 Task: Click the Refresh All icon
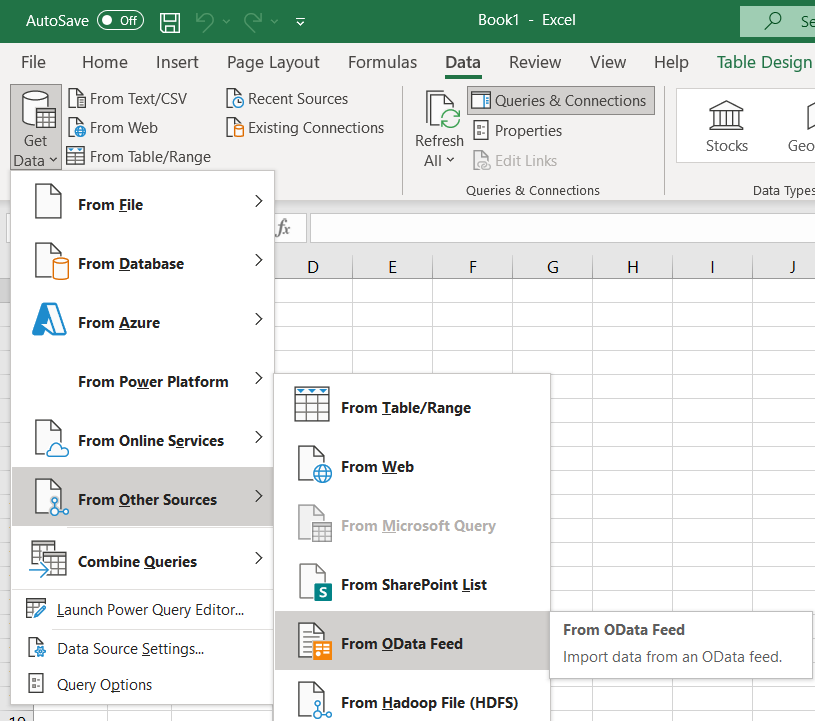click(442, 109)
